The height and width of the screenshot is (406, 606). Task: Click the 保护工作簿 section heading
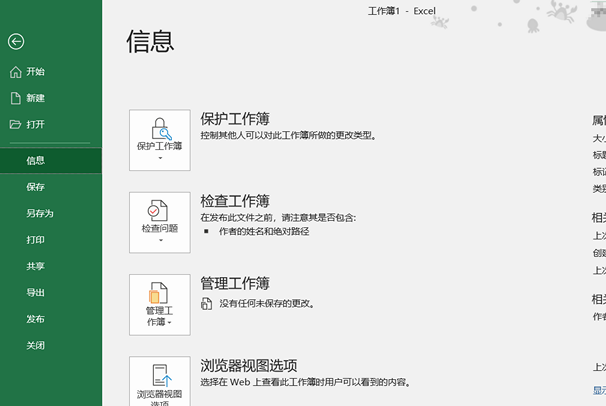(x=235, y=119)
